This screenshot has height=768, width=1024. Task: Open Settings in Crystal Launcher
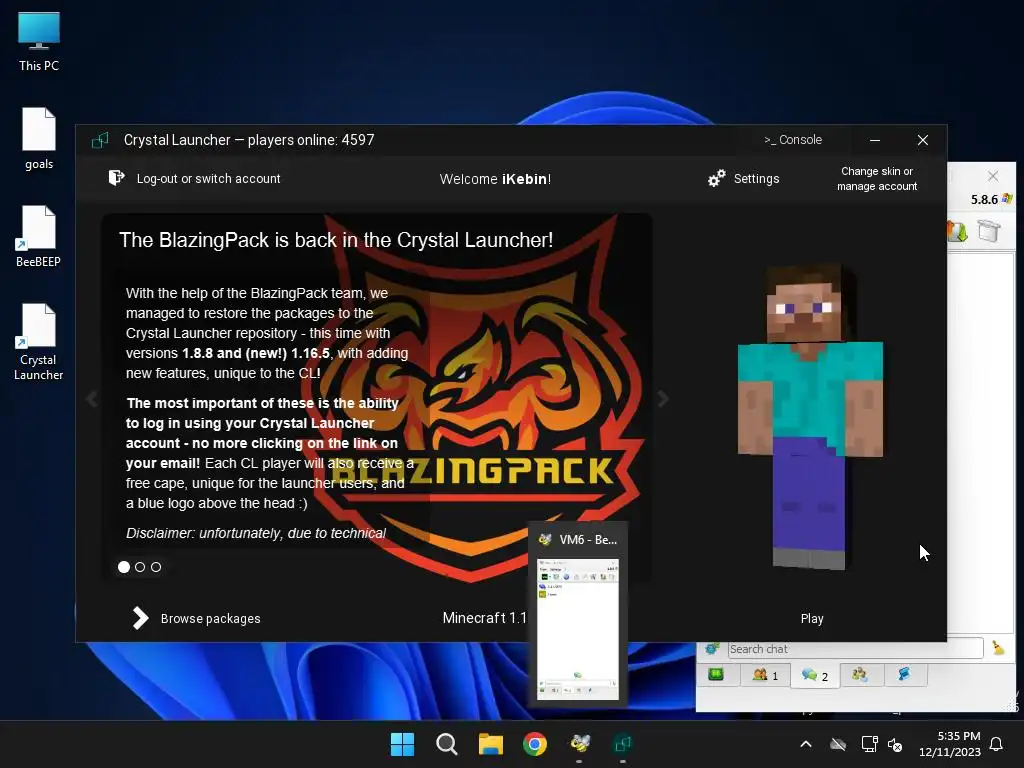756,178
